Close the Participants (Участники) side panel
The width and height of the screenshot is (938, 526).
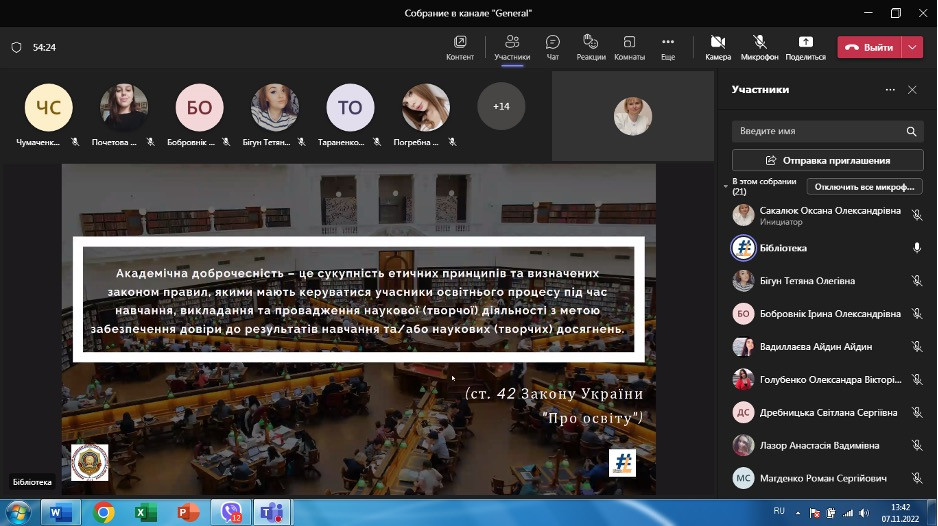tap(912, 90)
